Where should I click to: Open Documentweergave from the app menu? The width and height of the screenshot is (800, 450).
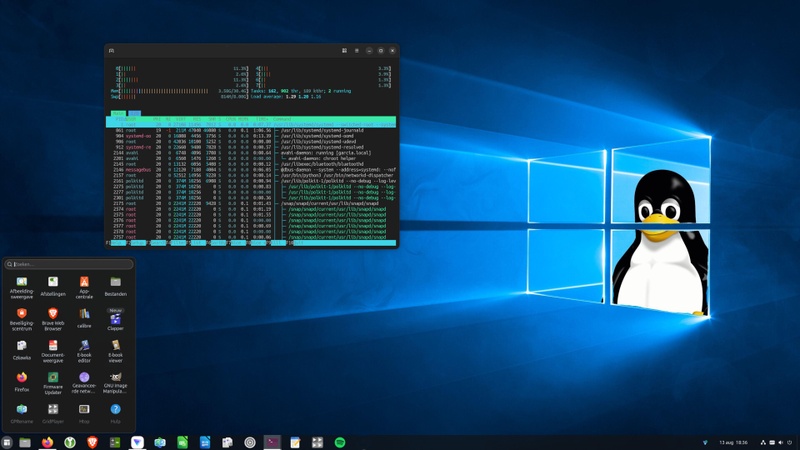(x=53, y=352)
